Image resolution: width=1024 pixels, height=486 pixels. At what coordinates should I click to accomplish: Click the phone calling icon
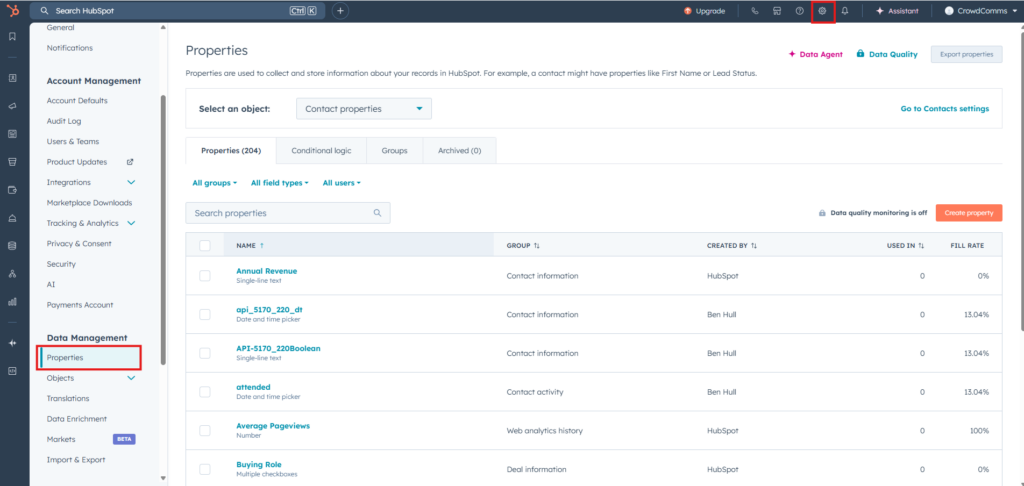pyautogui.click(x=754, y=11)
